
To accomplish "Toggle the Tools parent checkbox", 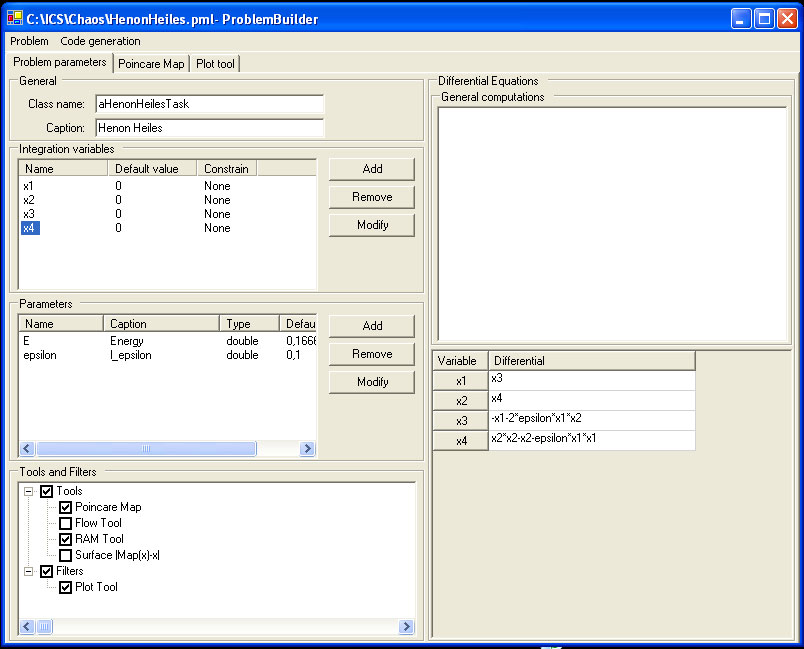I will click(47, 491).
